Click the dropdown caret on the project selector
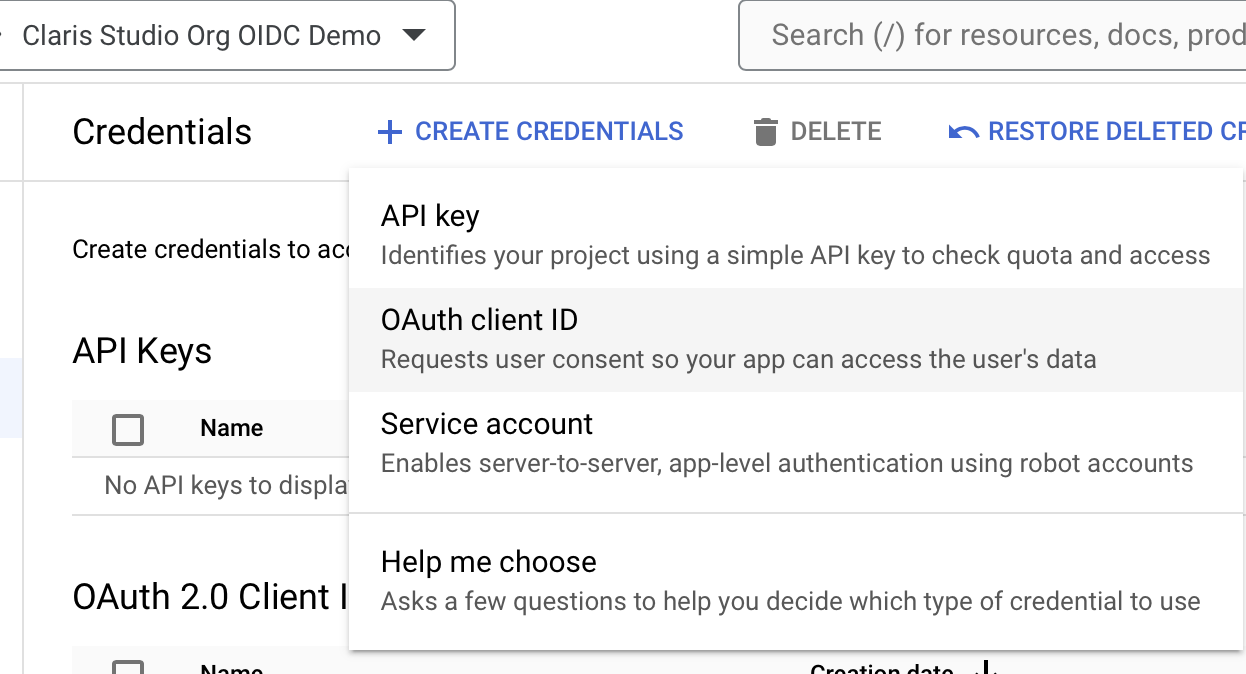 click(415, 35)
